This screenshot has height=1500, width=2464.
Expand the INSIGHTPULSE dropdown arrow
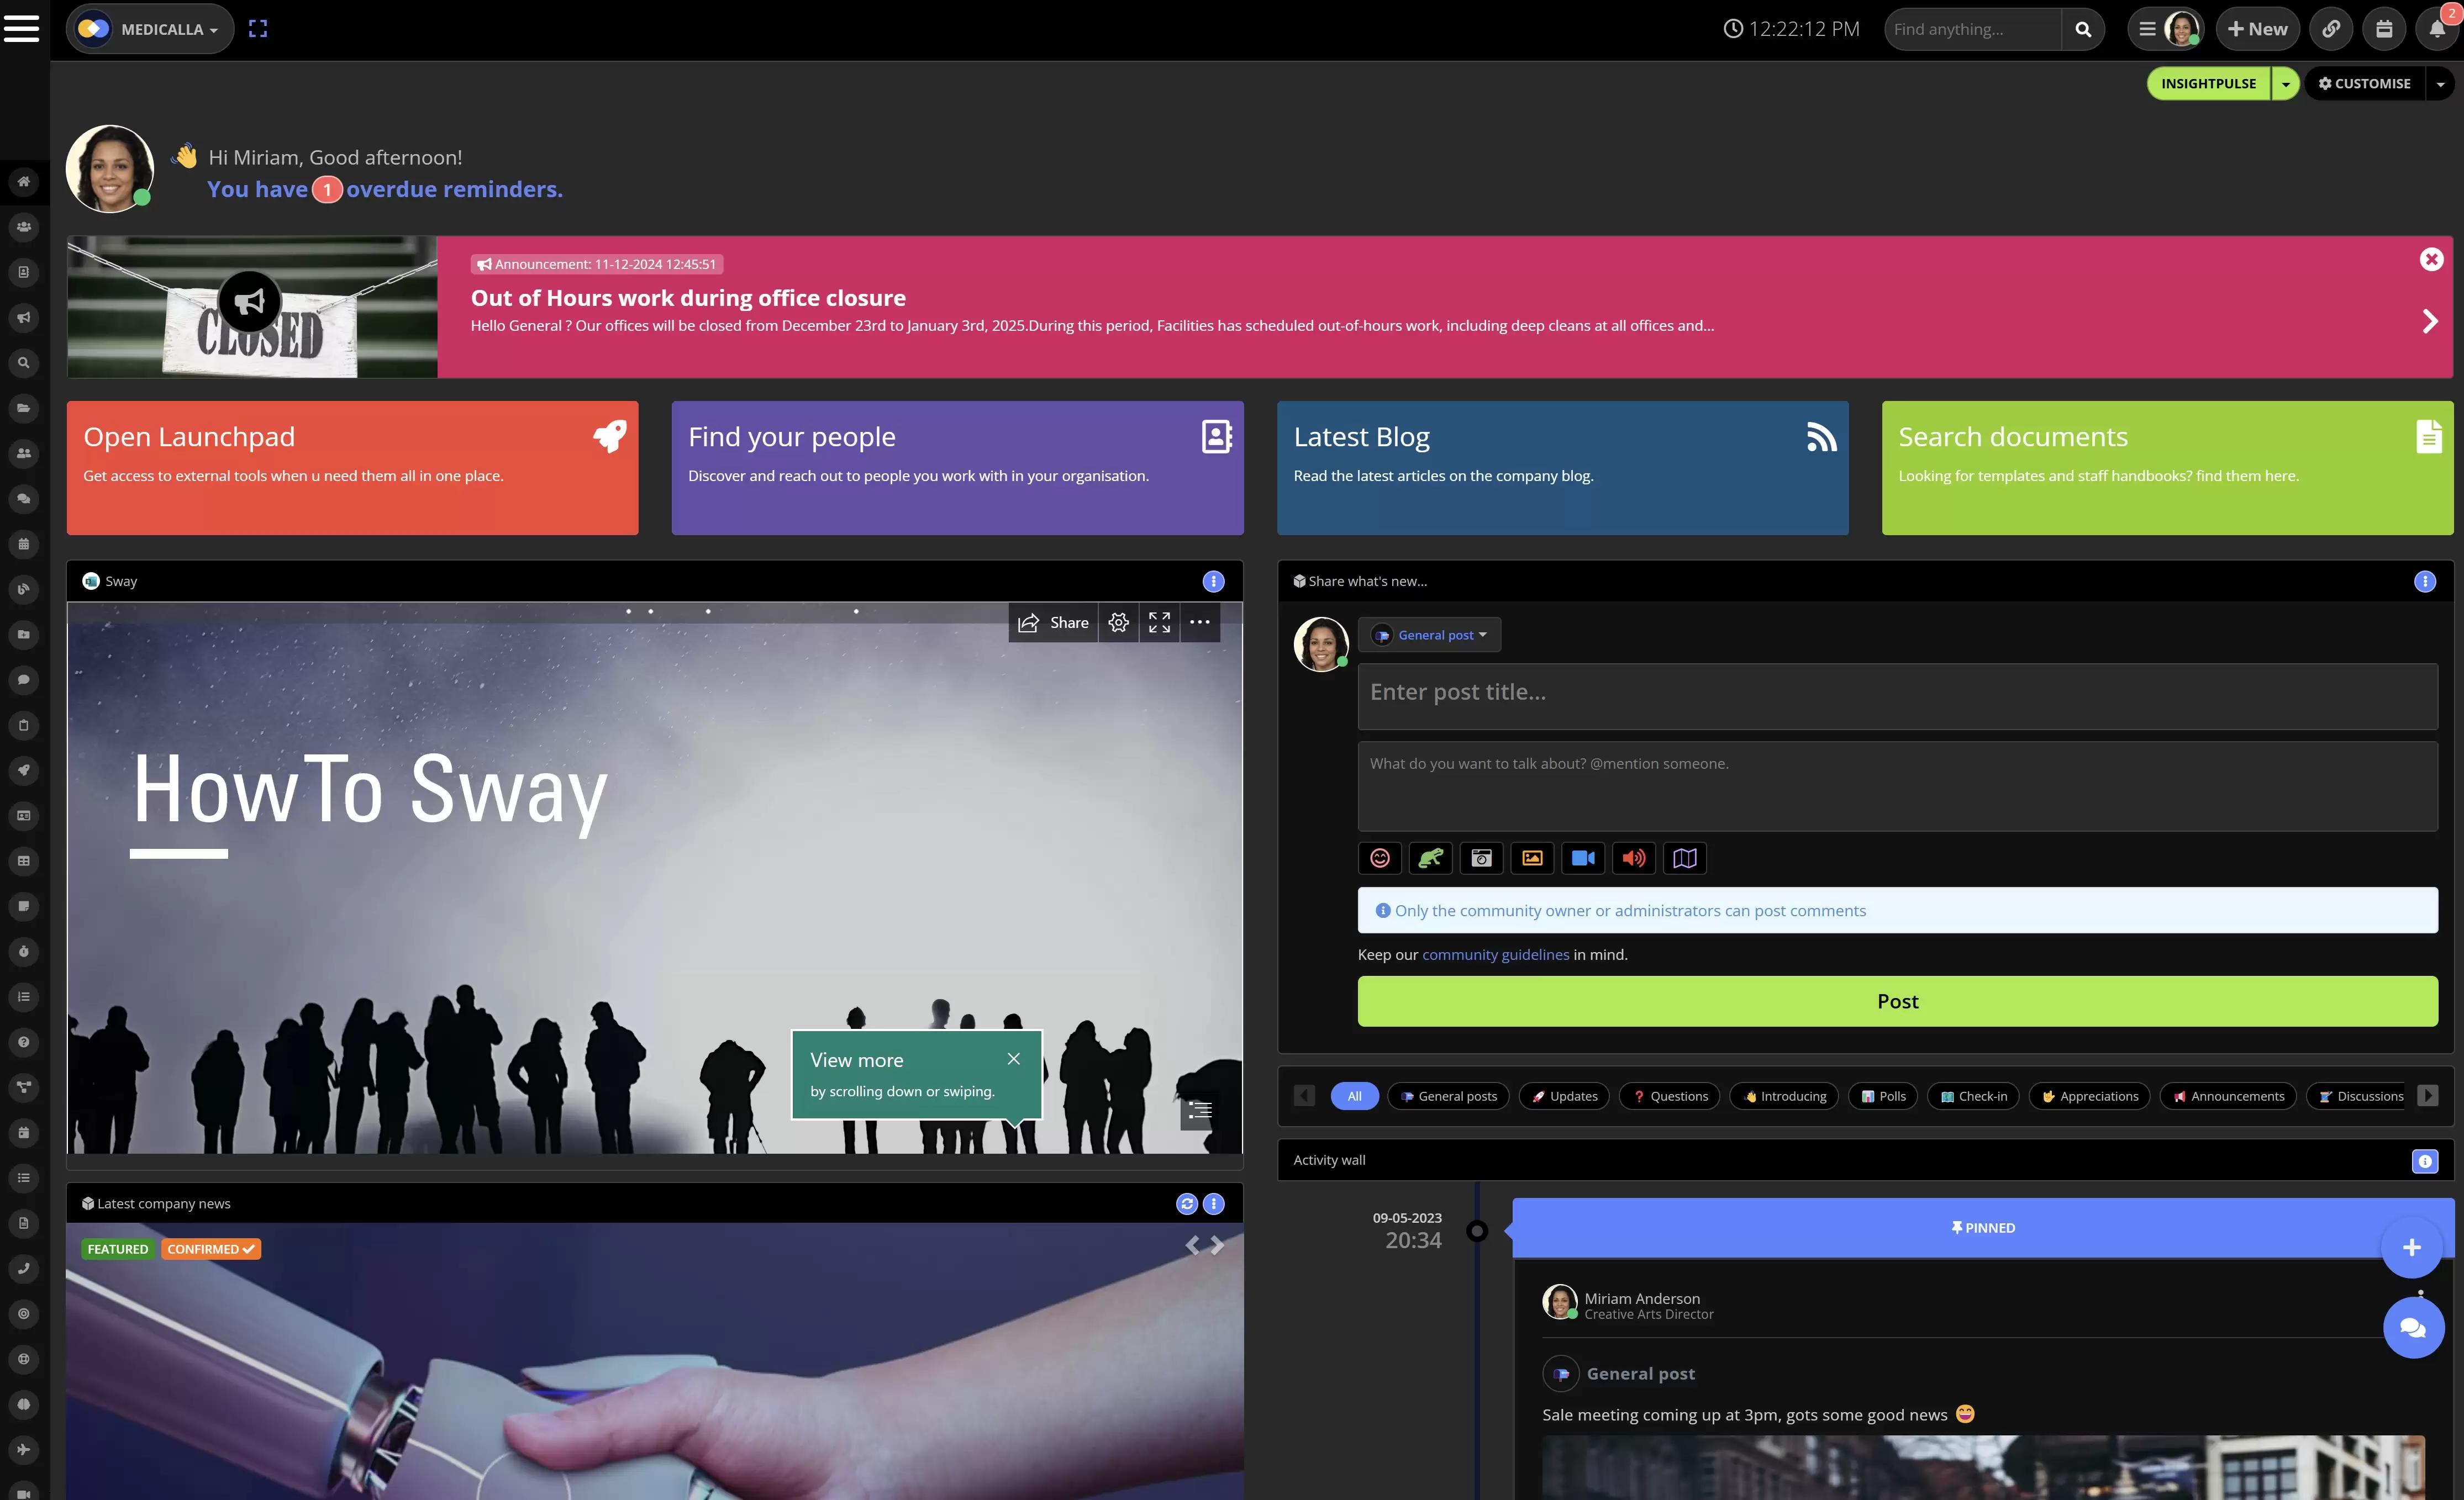point(2285,84)
